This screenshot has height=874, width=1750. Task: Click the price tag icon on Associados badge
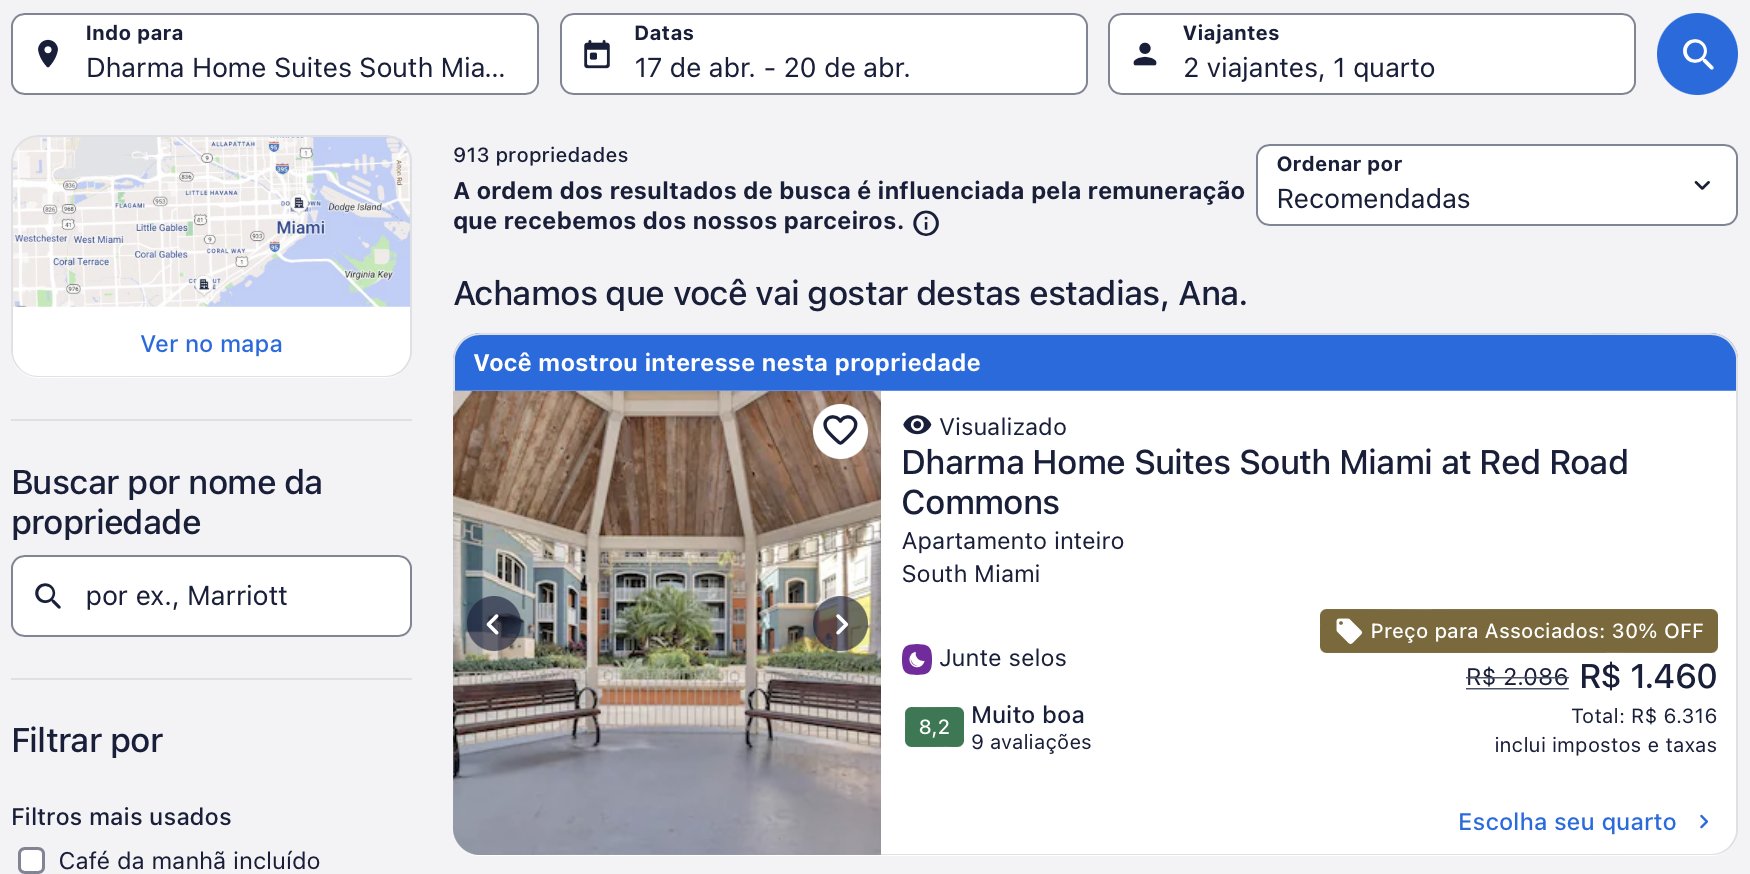[x=1348, y=631]
